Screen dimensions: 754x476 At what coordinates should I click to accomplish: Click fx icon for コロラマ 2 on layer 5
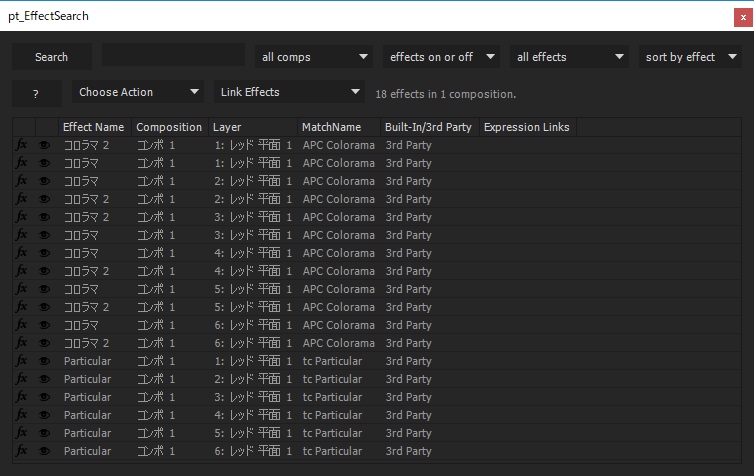pos(22,307)
